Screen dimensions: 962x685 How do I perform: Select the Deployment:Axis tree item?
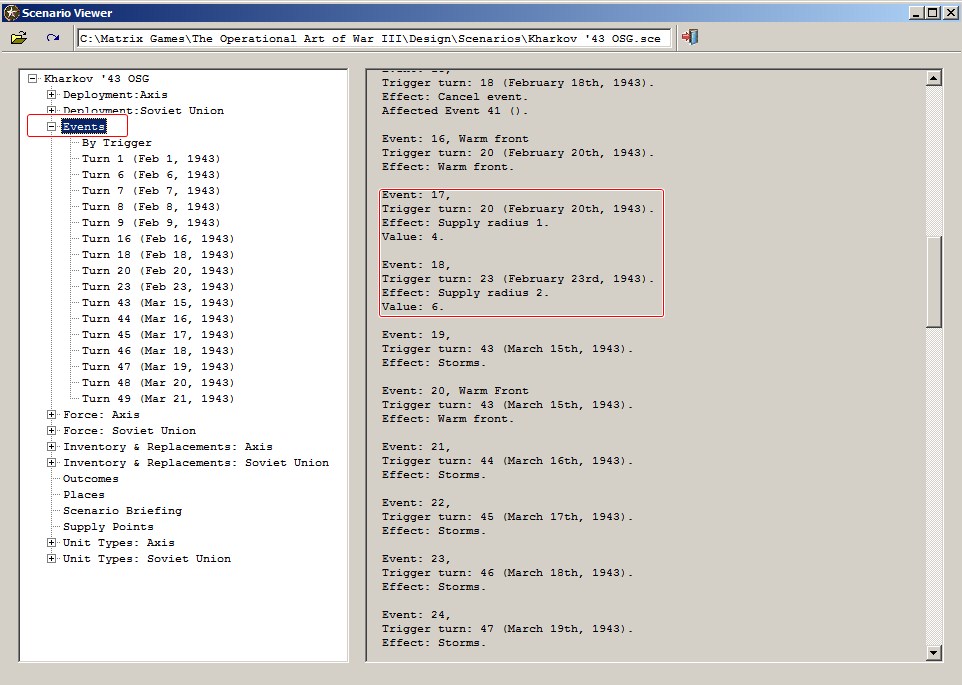point(115,94)
